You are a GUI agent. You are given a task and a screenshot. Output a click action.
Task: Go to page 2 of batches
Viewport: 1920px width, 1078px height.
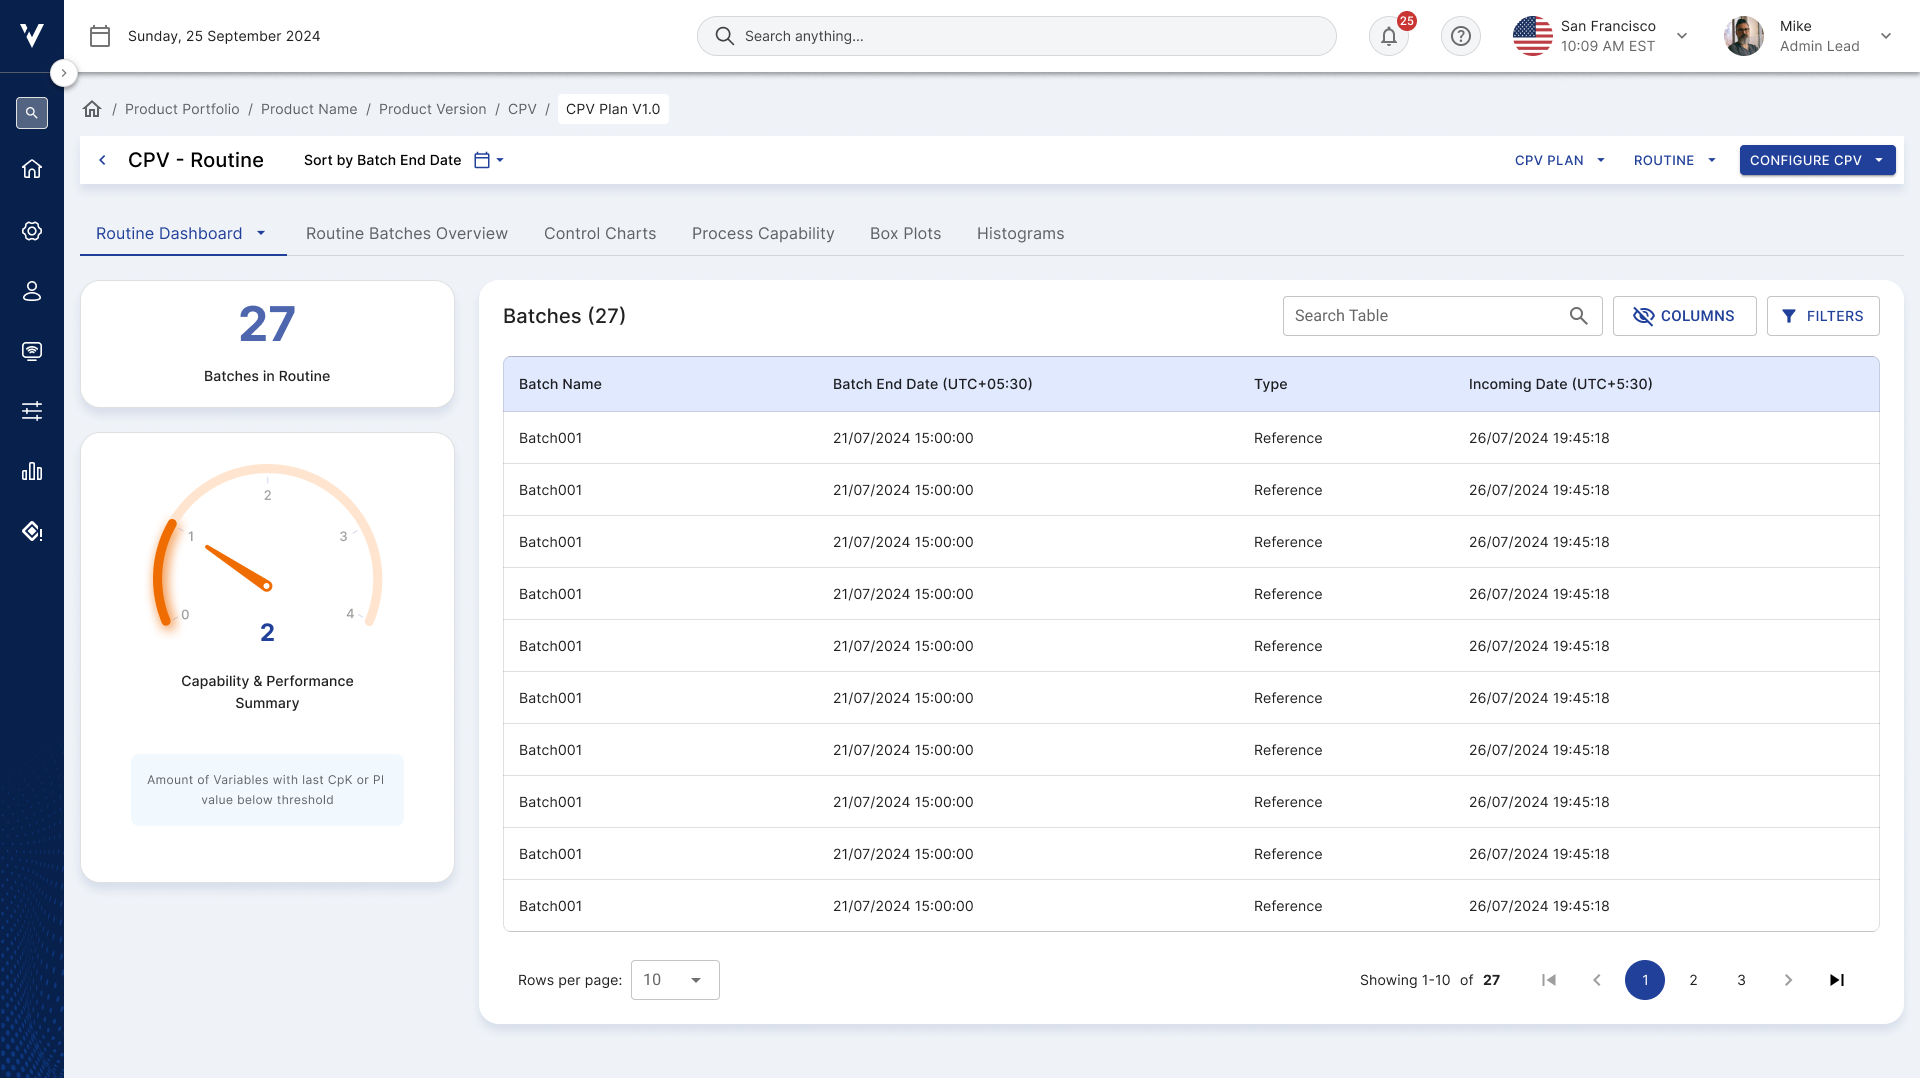point(1693,980)
